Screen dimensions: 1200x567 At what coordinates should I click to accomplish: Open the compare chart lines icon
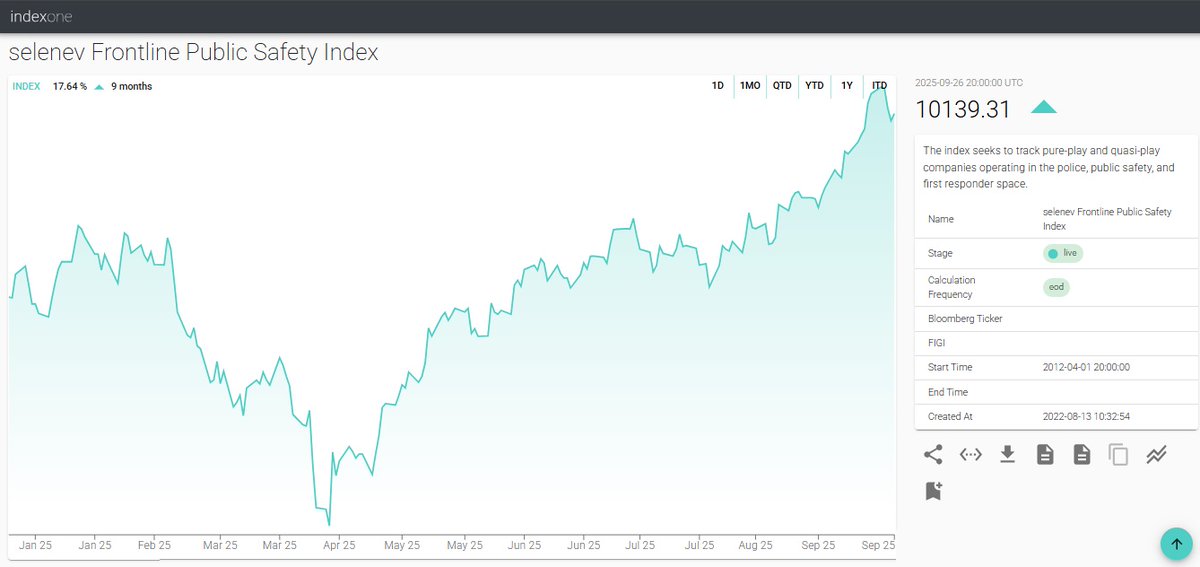[1156, 455]
